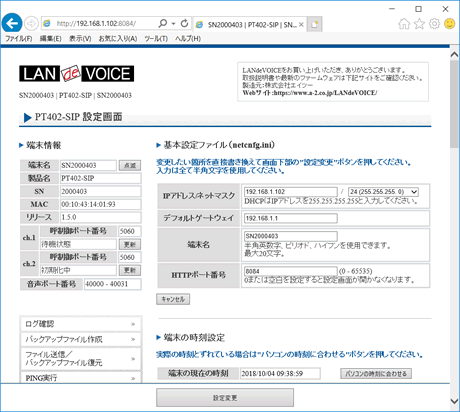Open the ログ確認 menu item
The image size is (460, 412).
(81, 324)
